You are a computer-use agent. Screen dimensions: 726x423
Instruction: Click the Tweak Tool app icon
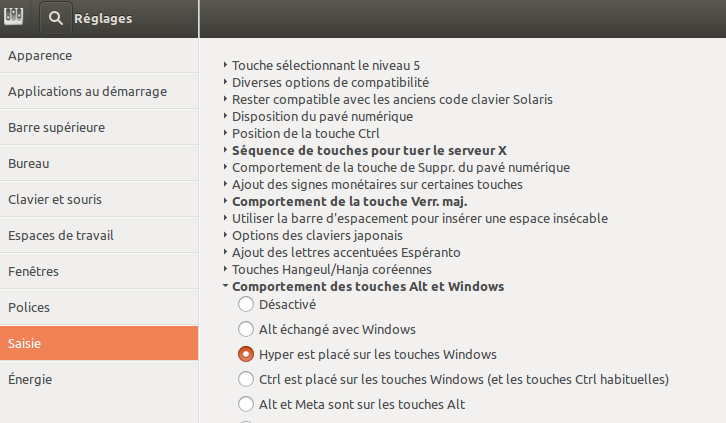point(13,17)
